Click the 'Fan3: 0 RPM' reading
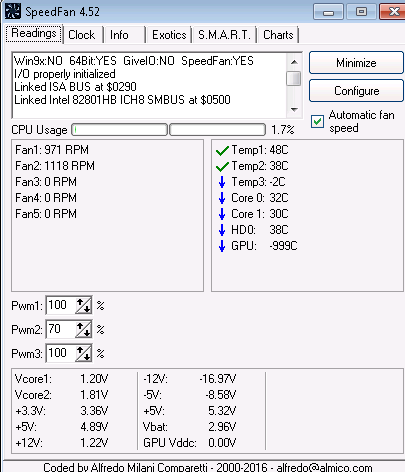Viewport: 405px width, 472px height. [x=46, y=182]
